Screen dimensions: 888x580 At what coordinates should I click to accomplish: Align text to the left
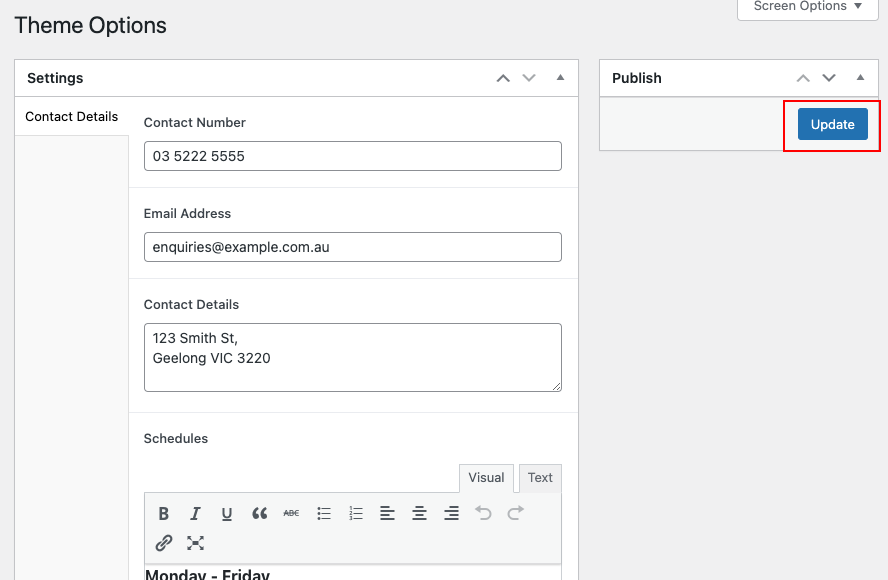[388, 513]
